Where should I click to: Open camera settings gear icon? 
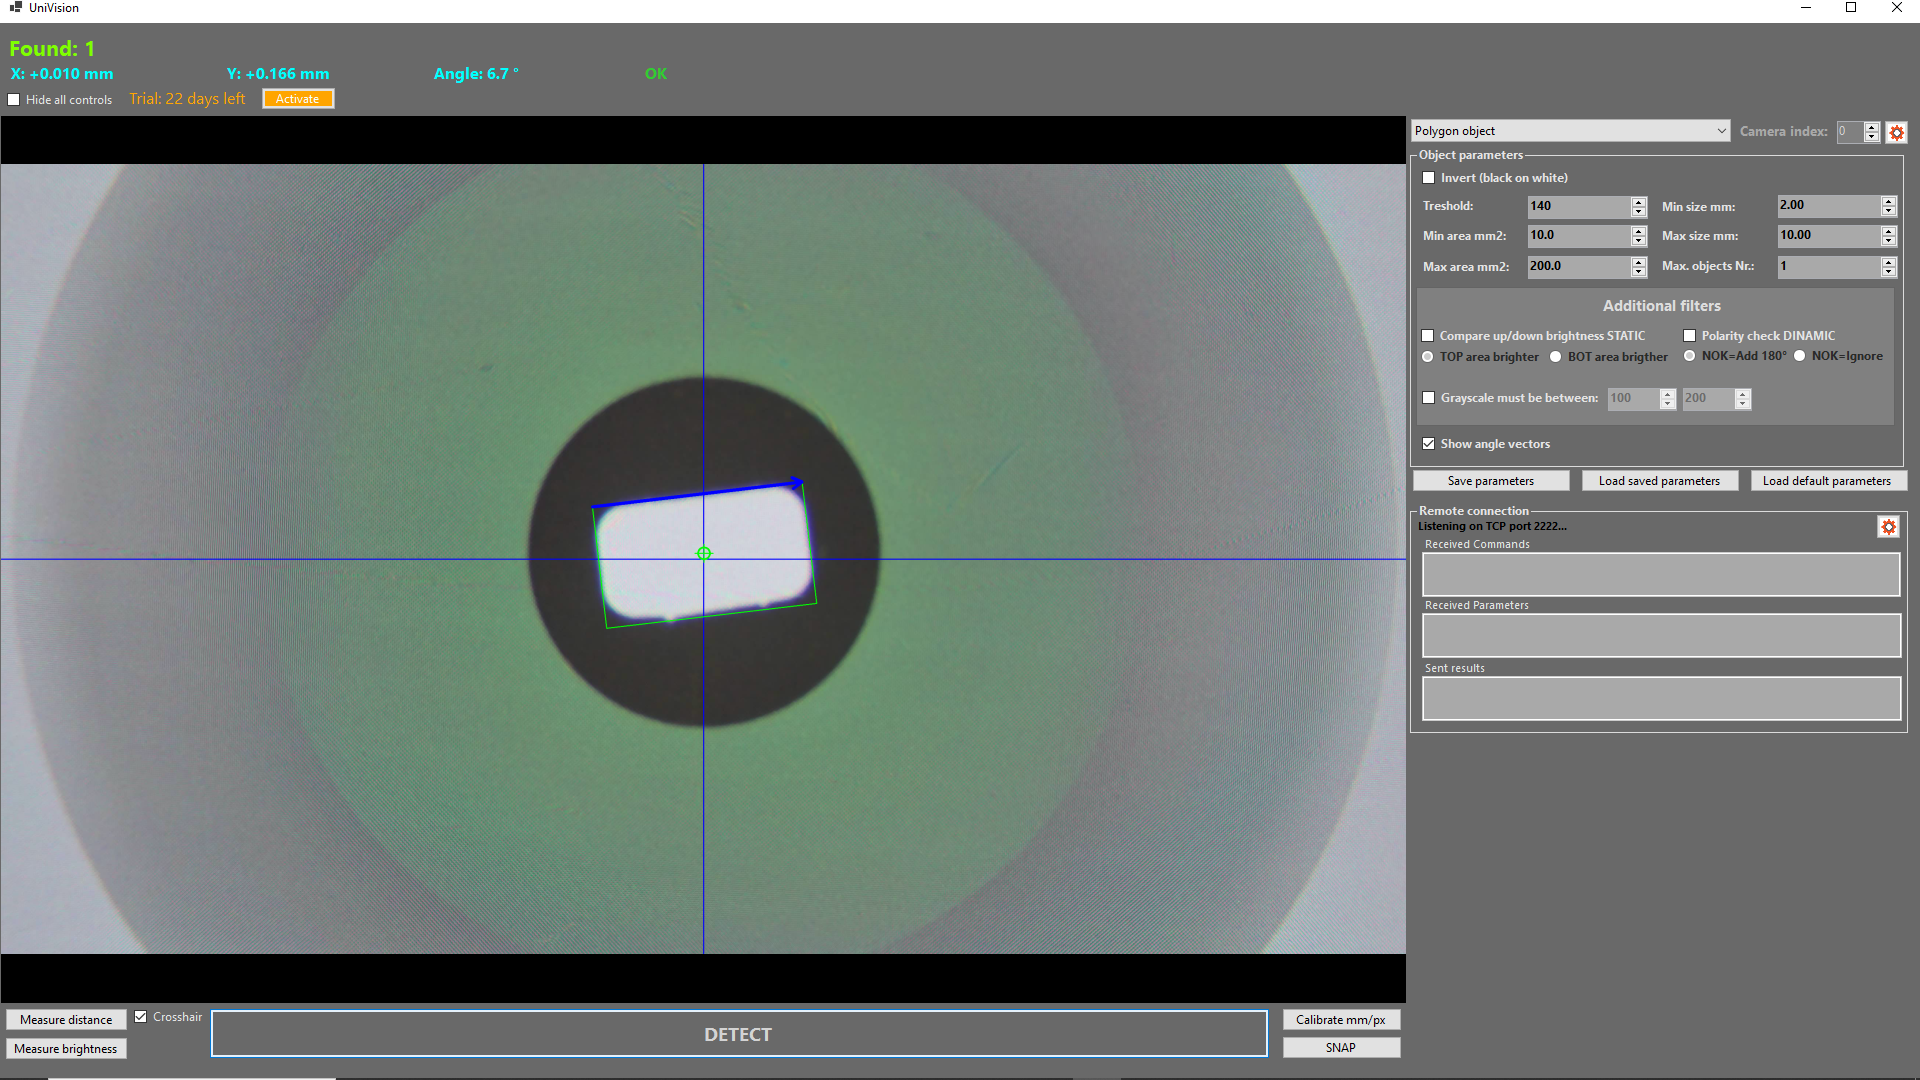coord(1896,132)
